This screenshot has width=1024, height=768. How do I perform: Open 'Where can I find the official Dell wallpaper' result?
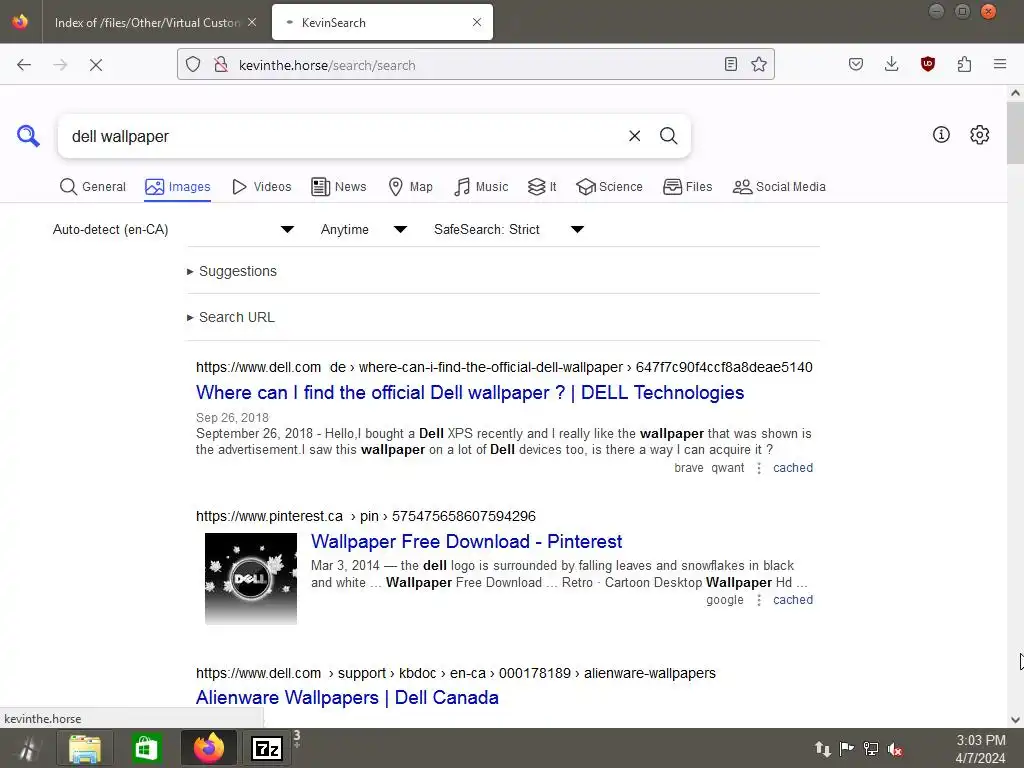(x=470, y=392)
